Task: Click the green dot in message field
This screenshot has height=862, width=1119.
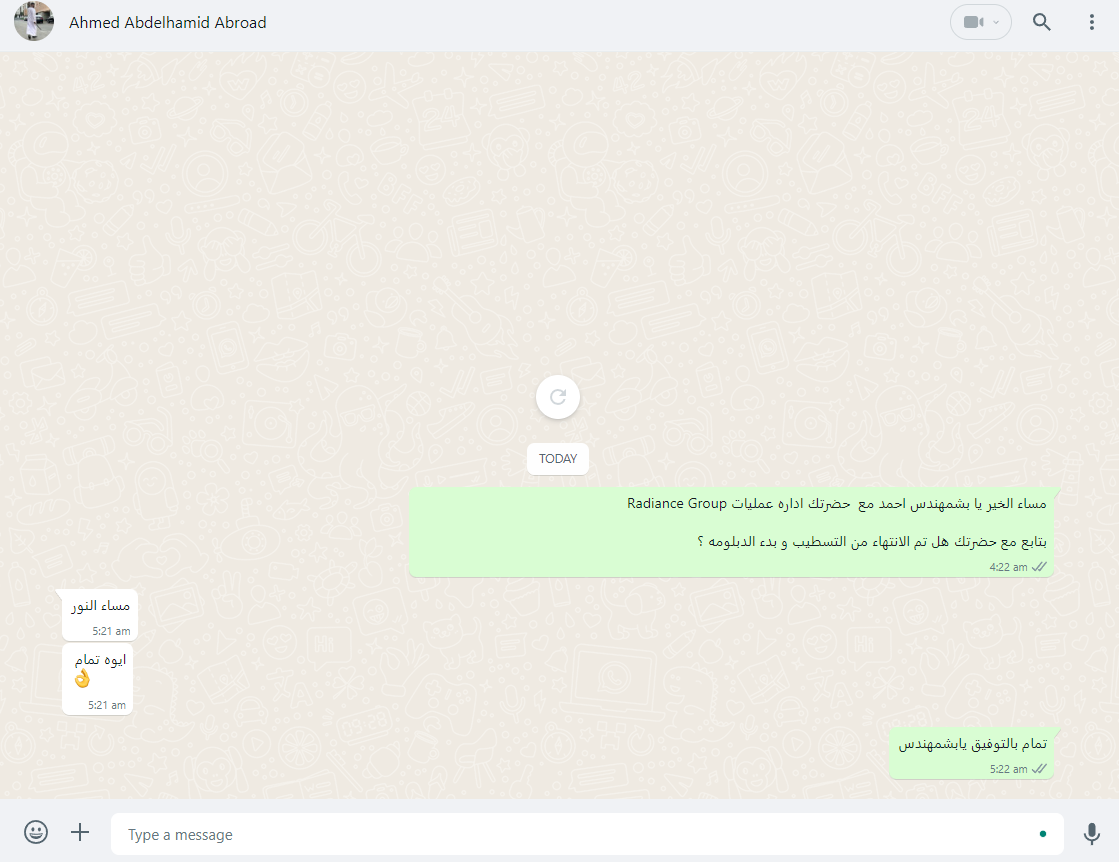Action: (1043, 834)
